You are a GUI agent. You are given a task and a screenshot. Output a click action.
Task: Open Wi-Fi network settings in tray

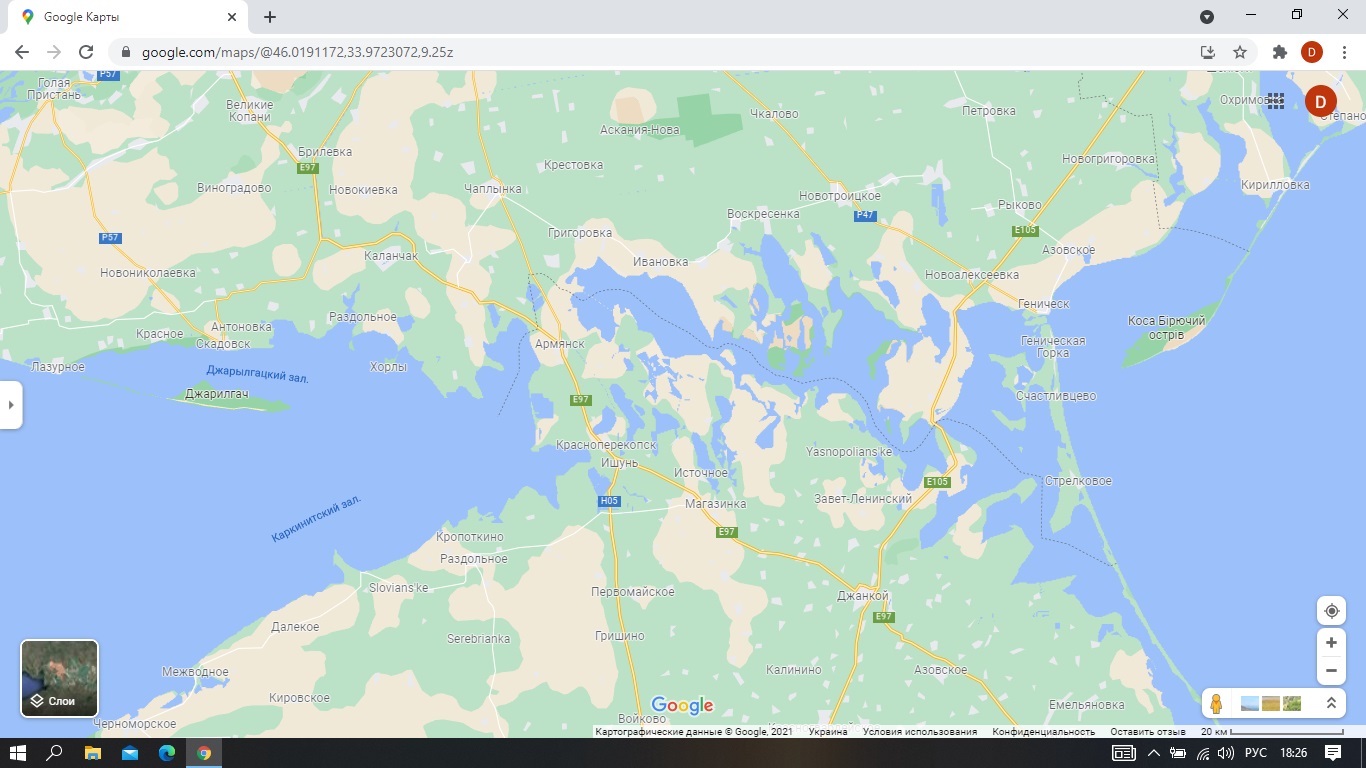(x=1202, y=753)
